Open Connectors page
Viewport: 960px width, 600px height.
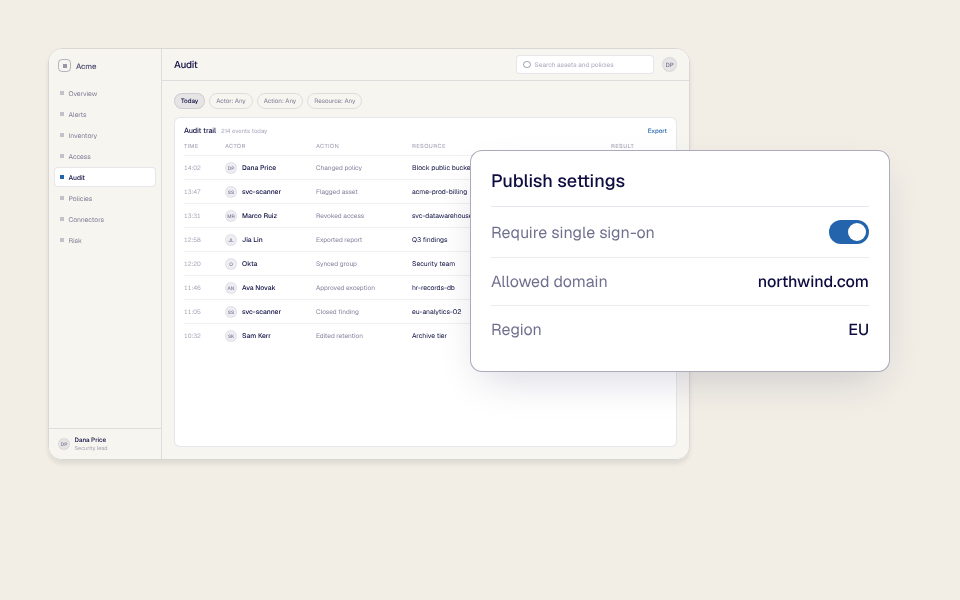tap(105, 219)
